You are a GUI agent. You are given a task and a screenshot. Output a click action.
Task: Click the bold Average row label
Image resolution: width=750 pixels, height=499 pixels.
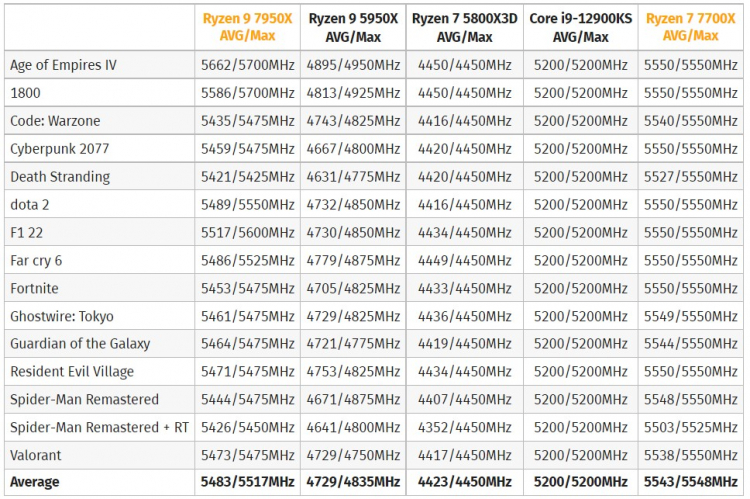[35, 482]
